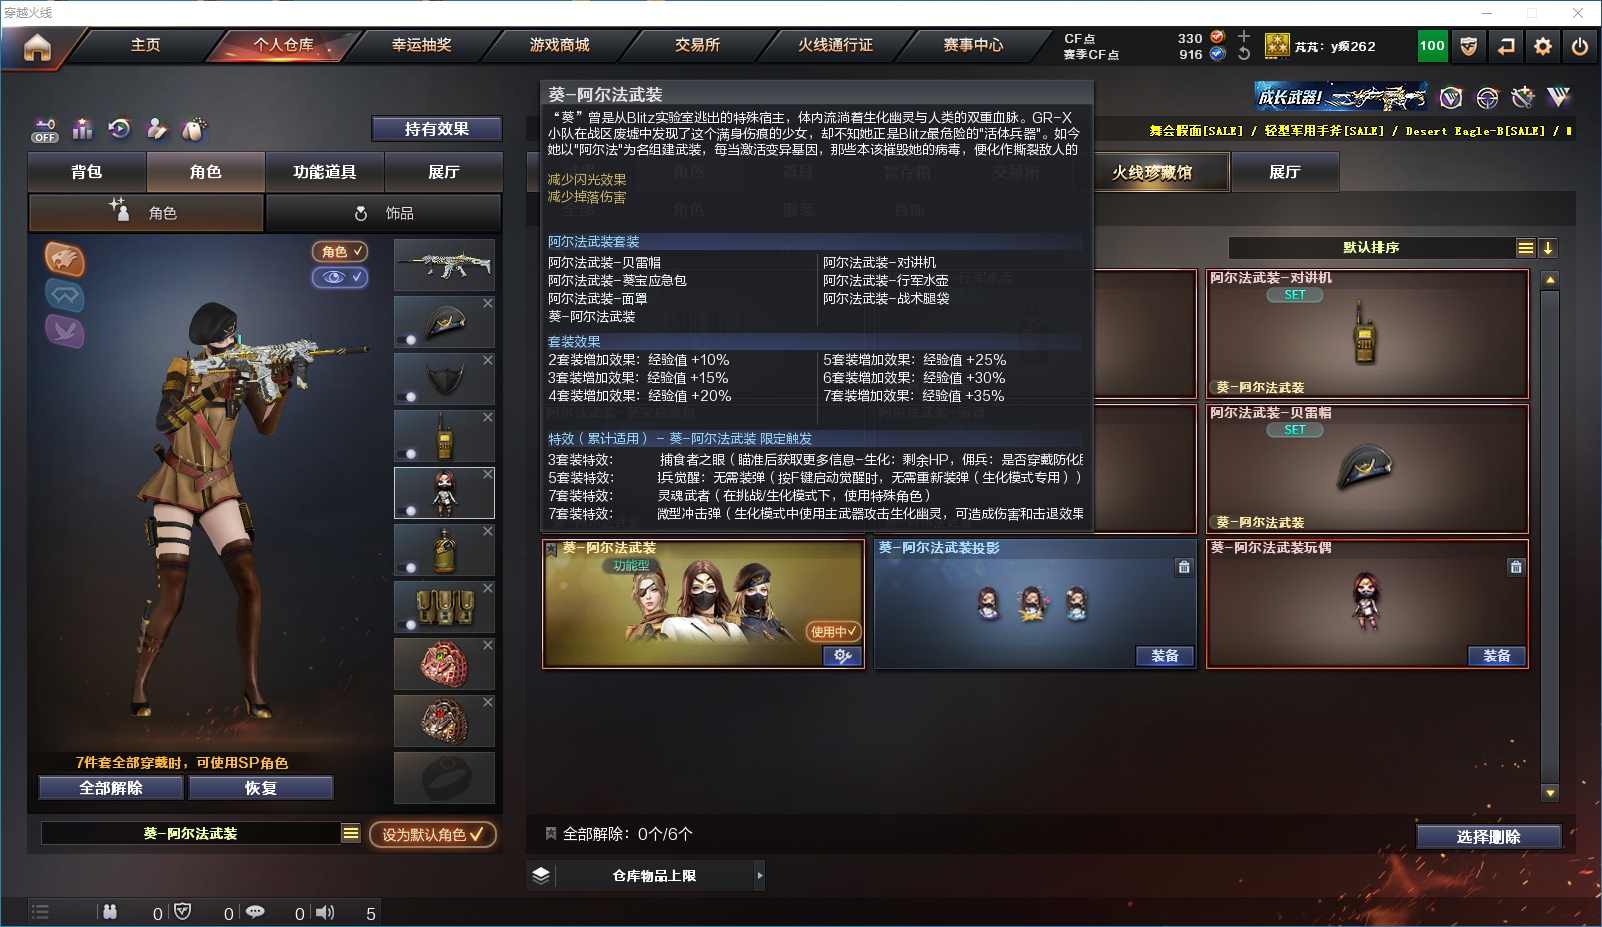Select the blue goggles camp icon
The image size is (1602, 927).
[65, 295]
